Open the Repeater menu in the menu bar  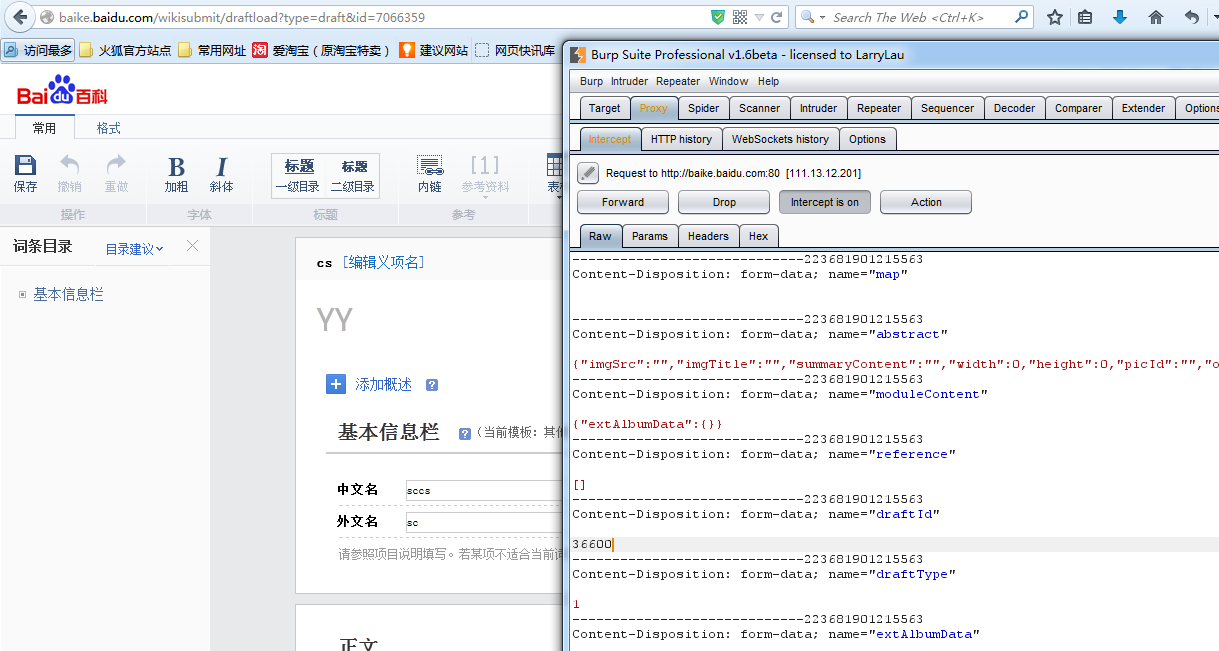pos(678,81)
